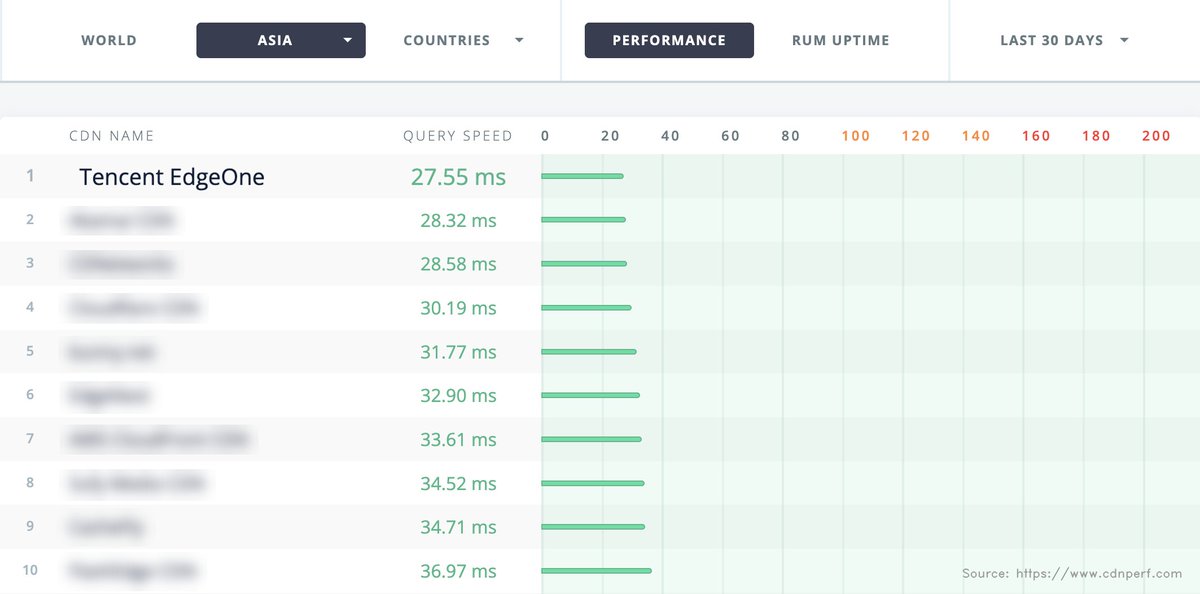Click the 34.71 ms query speed value

pos(458,527)
